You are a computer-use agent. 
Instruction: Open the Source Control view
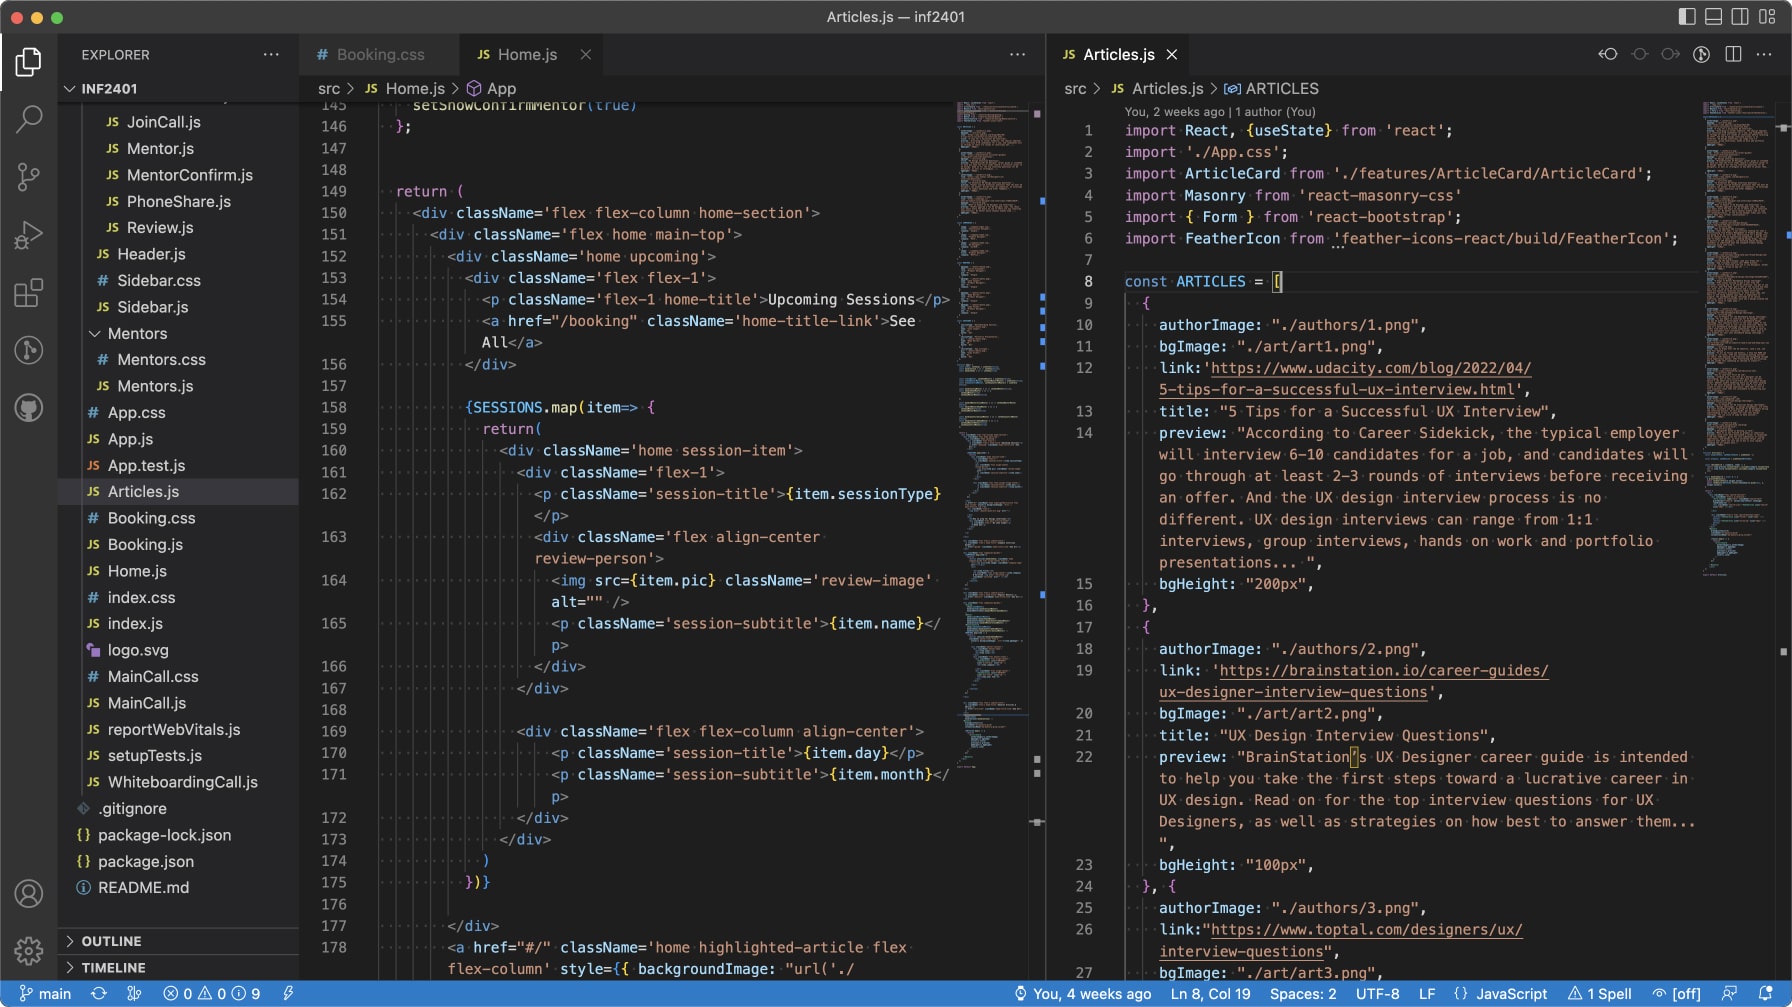[29, 177]
